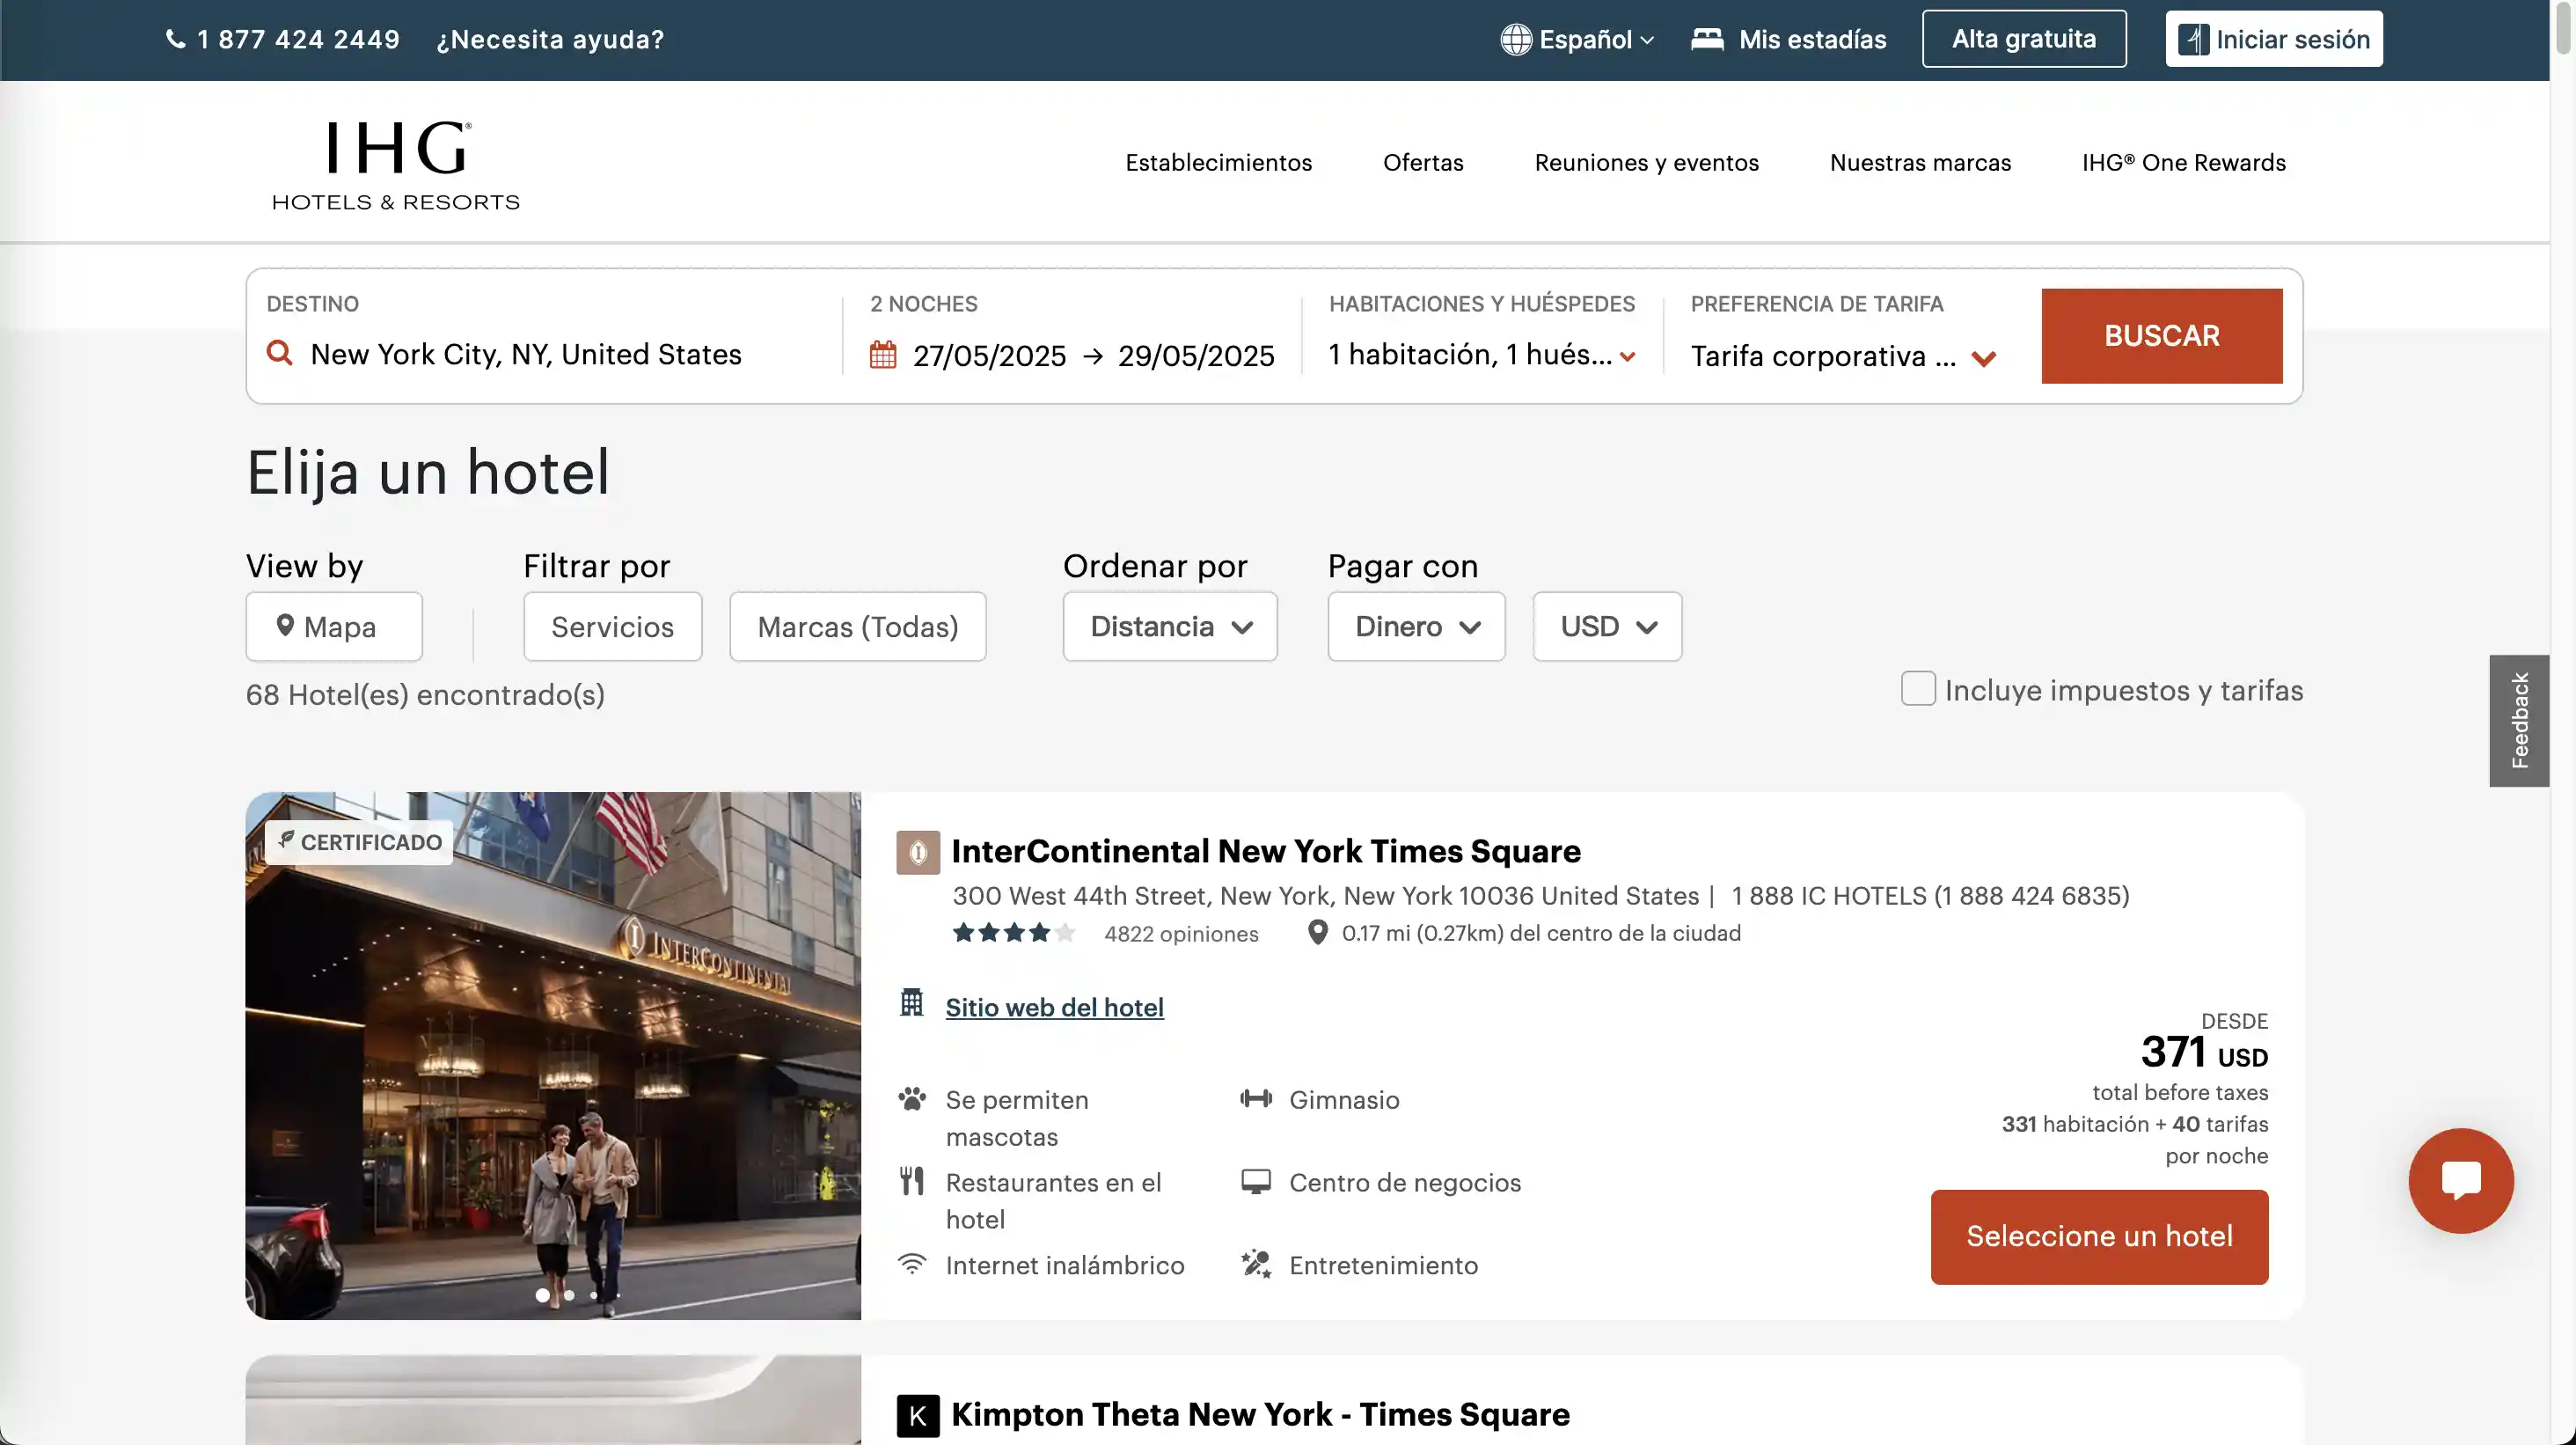Open the USD currency dropdown
Screen dimensions: 2576x1445
tap(1607, 626)
